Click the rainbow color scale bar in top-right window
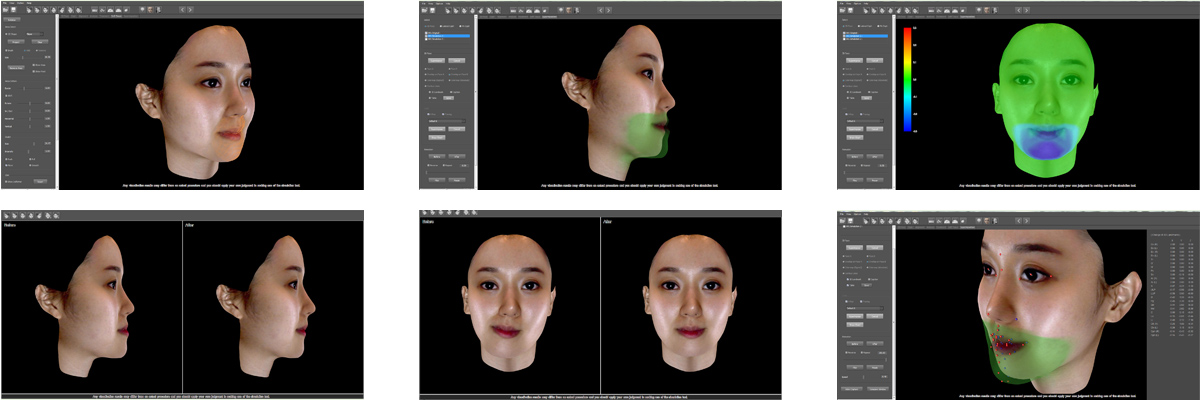1200x403 pixels. click(907, 80)
